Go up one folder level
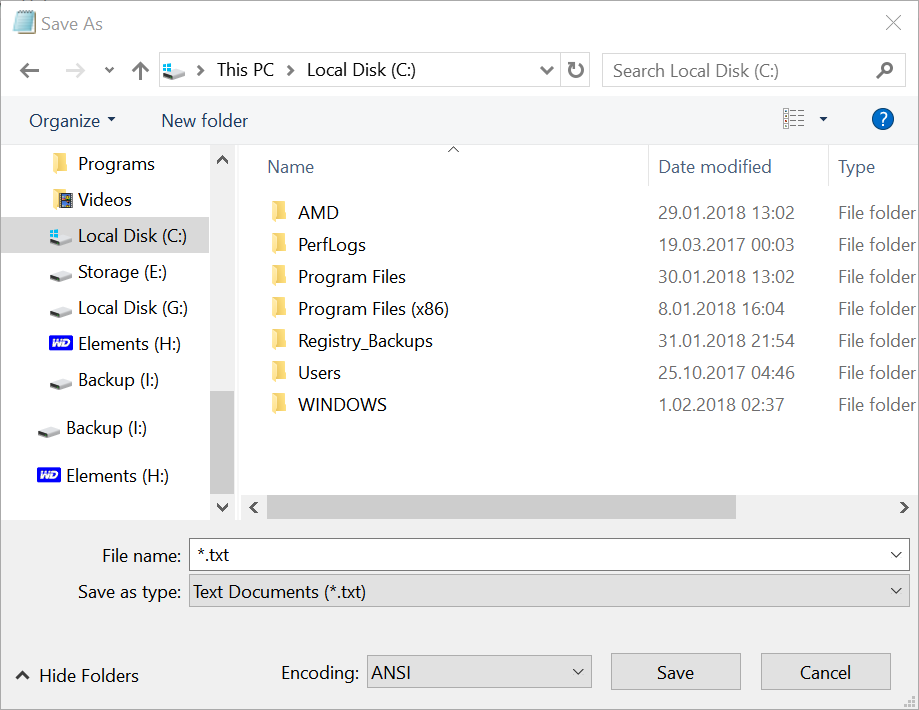This screenshot has width=919, height=710. click(140, 71)
